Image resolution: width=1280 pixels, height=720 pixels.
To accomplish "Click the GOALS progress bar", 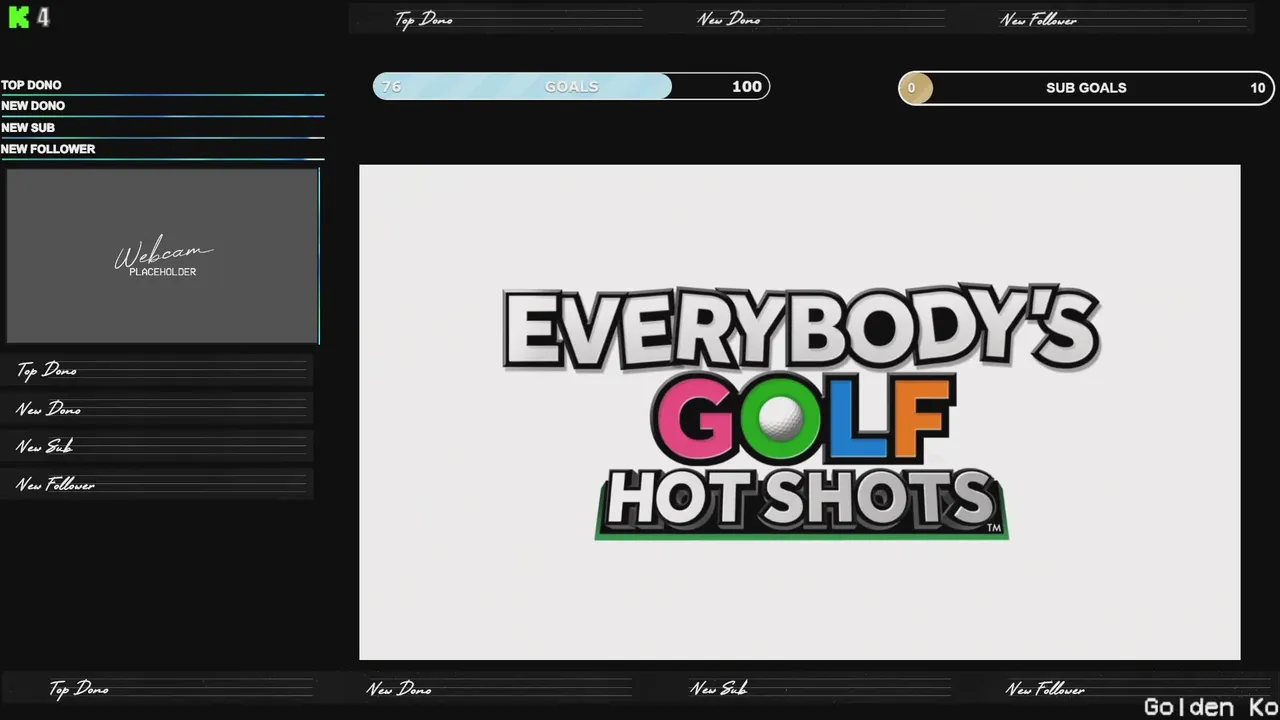I will point(571,86).
